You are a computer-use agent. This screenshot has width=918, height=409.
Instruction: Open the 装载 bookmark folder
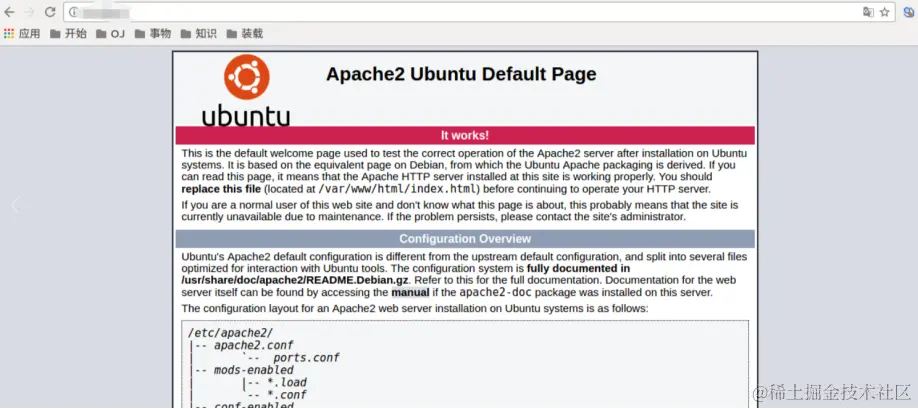[x=245, y=34]
